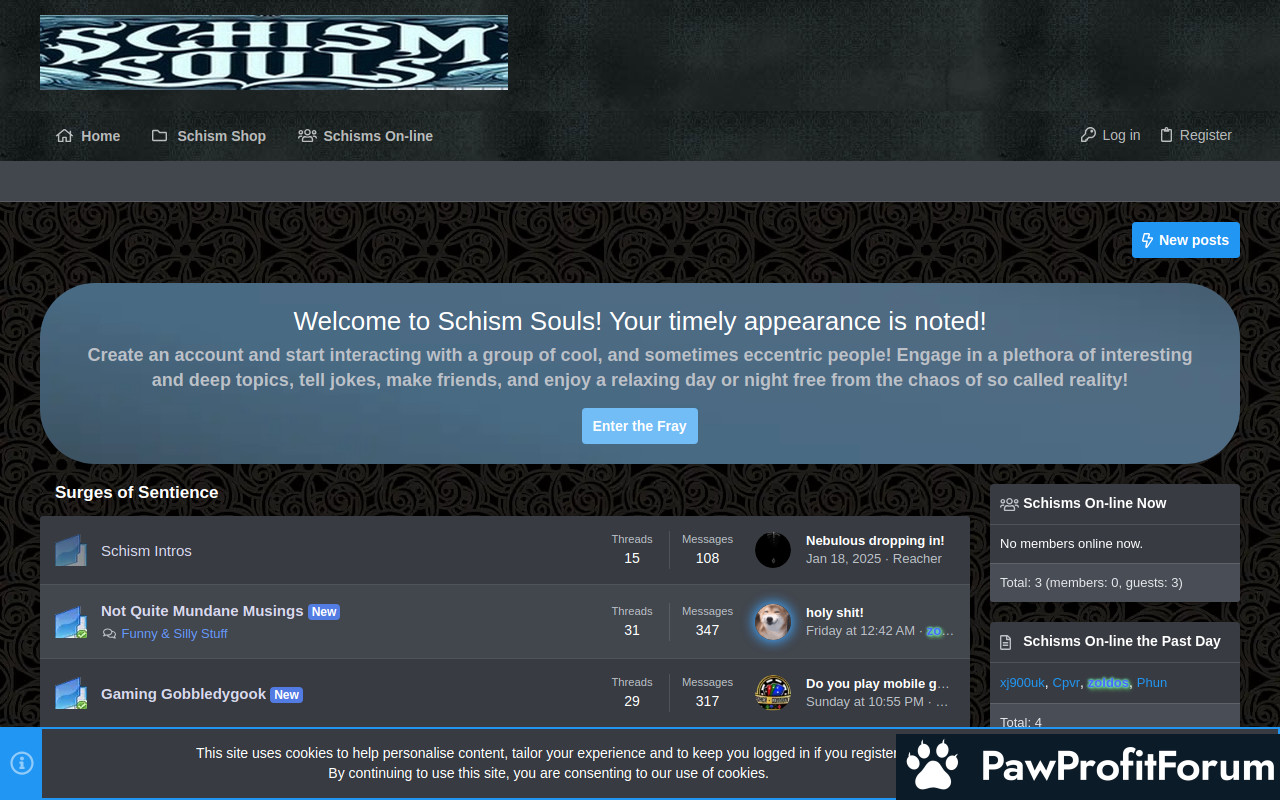Click the Schism Intros forum node icon
The height and width of the screenshot is (800, 1280).
tap(70, 551)
